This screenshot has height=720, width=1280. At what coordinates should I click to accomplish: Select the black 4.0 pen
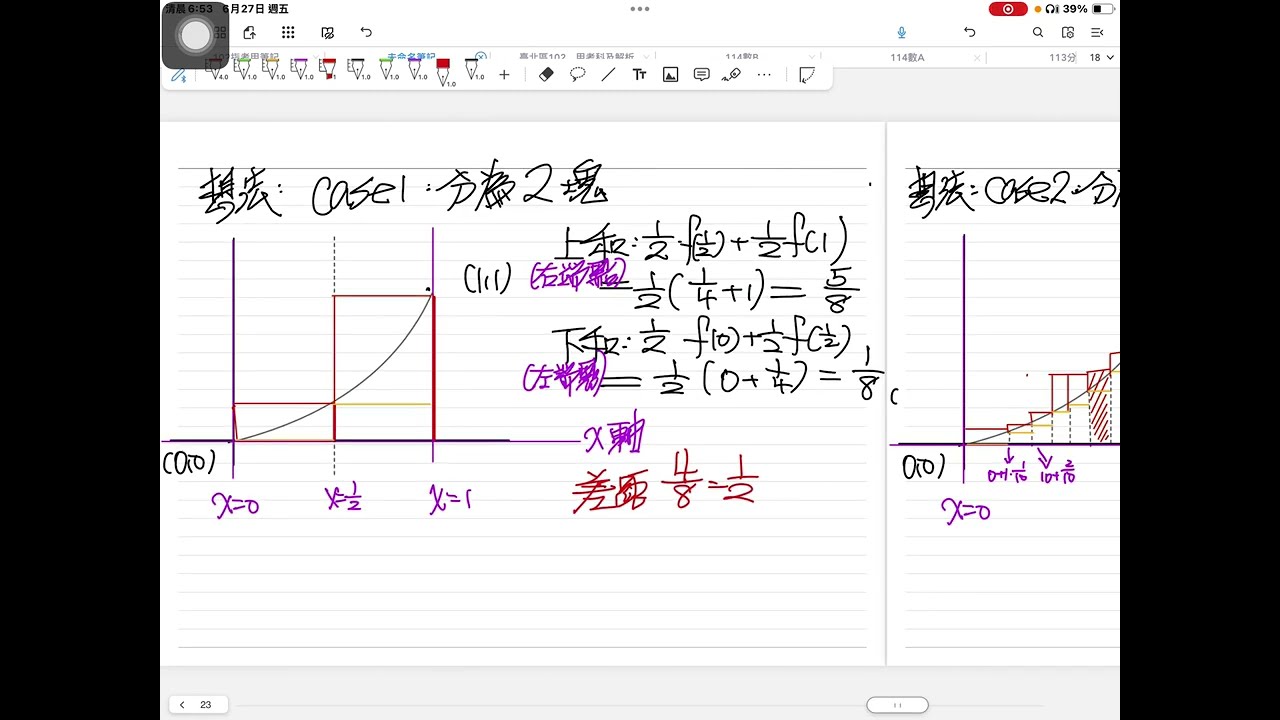[215, 70]
